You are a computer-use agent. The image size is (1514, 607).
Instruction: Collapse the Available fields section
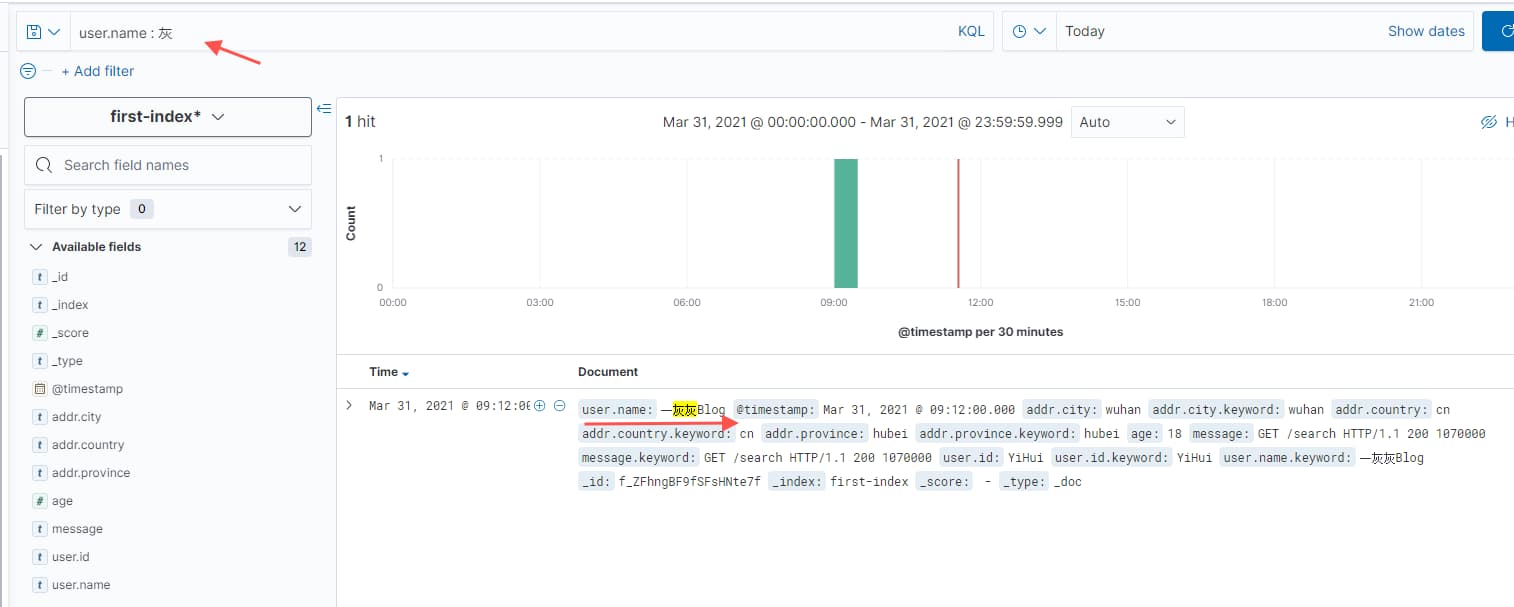37,247
